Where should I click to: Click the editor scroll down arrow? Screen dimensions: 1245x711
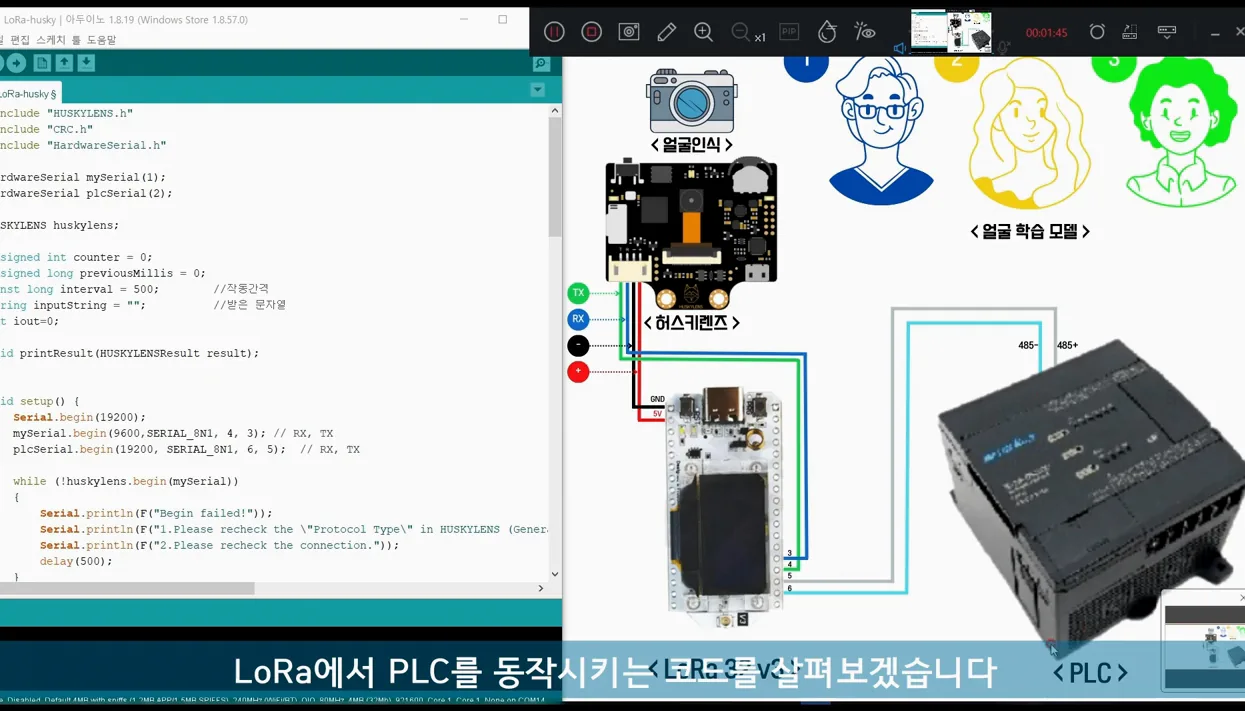tap(555, 574)
